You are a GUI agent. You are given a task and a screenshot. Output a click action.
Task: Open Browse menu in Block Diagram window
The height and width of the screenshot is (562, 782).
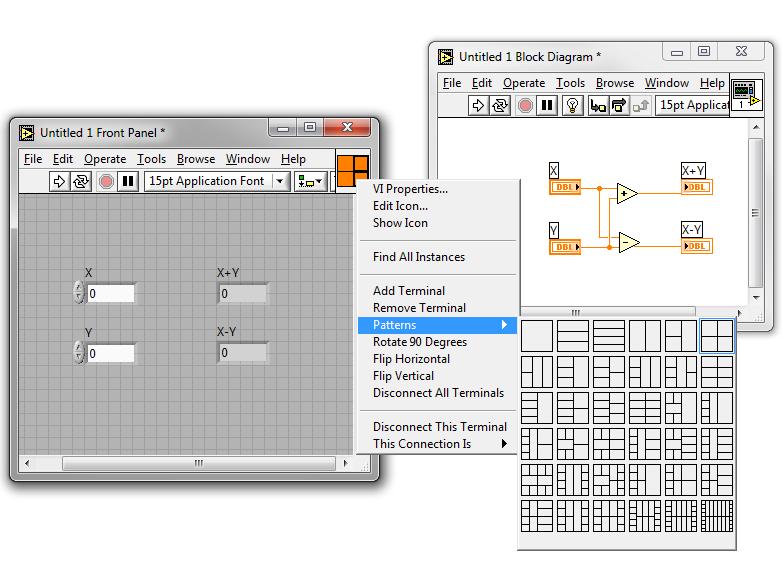coord(615,83)
